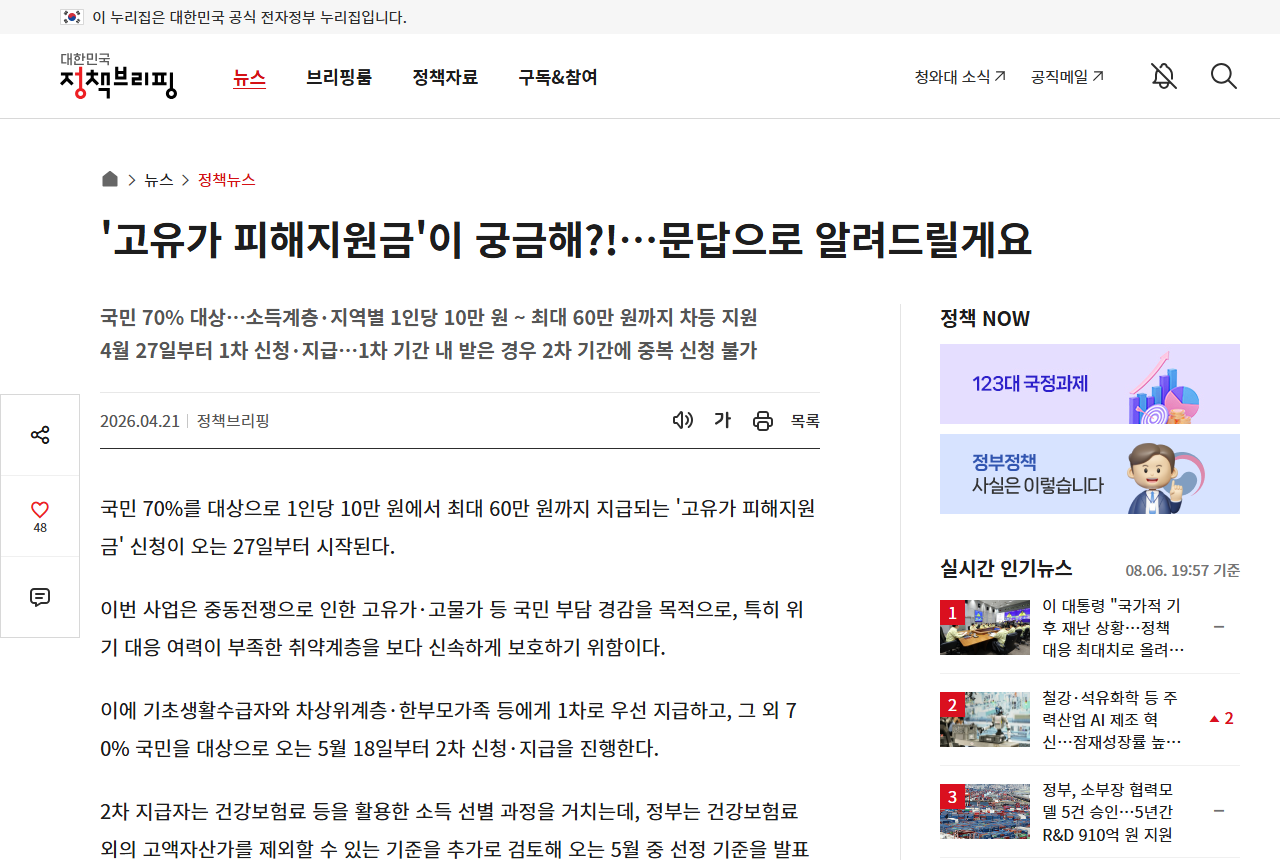Click the notification bell icon
The image size is (1280, 860).
point(1163,76)
